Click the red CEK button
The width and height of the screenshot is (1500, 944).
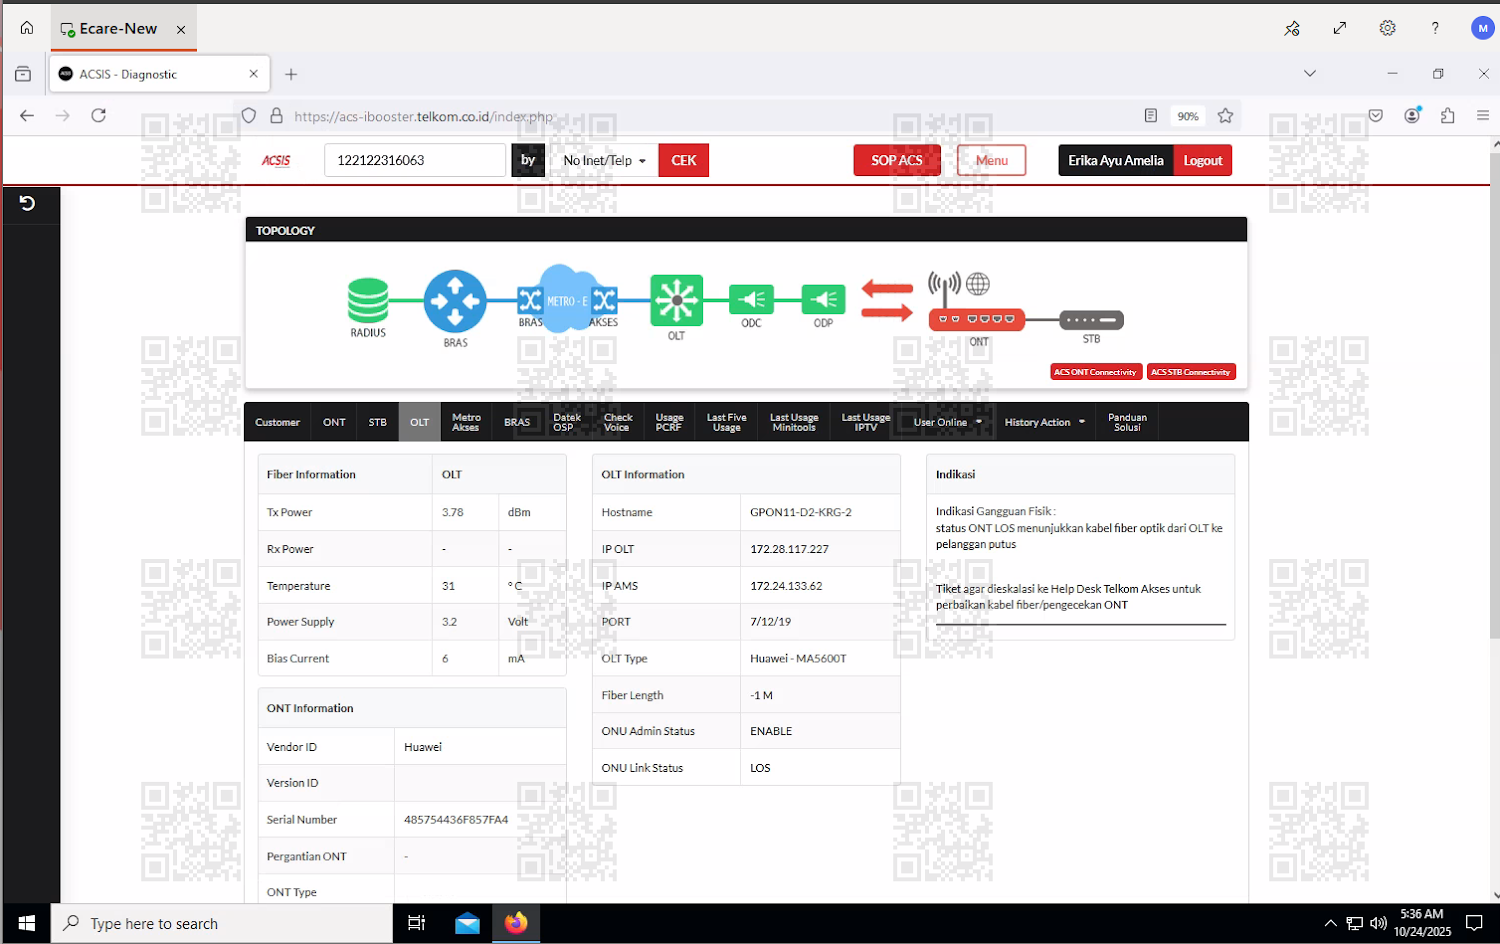[x=684, y=160]
